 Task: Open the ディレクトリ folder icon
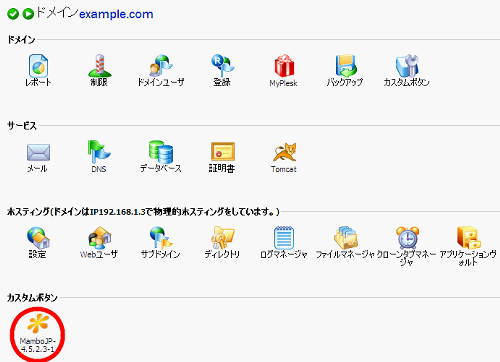pos(223,238)
